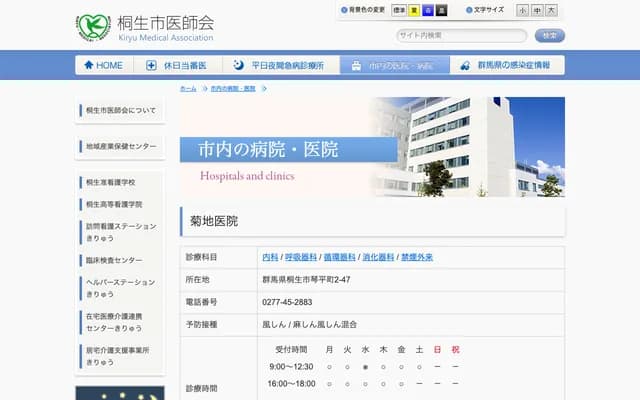Select the small (小) font size button
640x400 pixels.
pyautogui.click(x=523, y=10)
